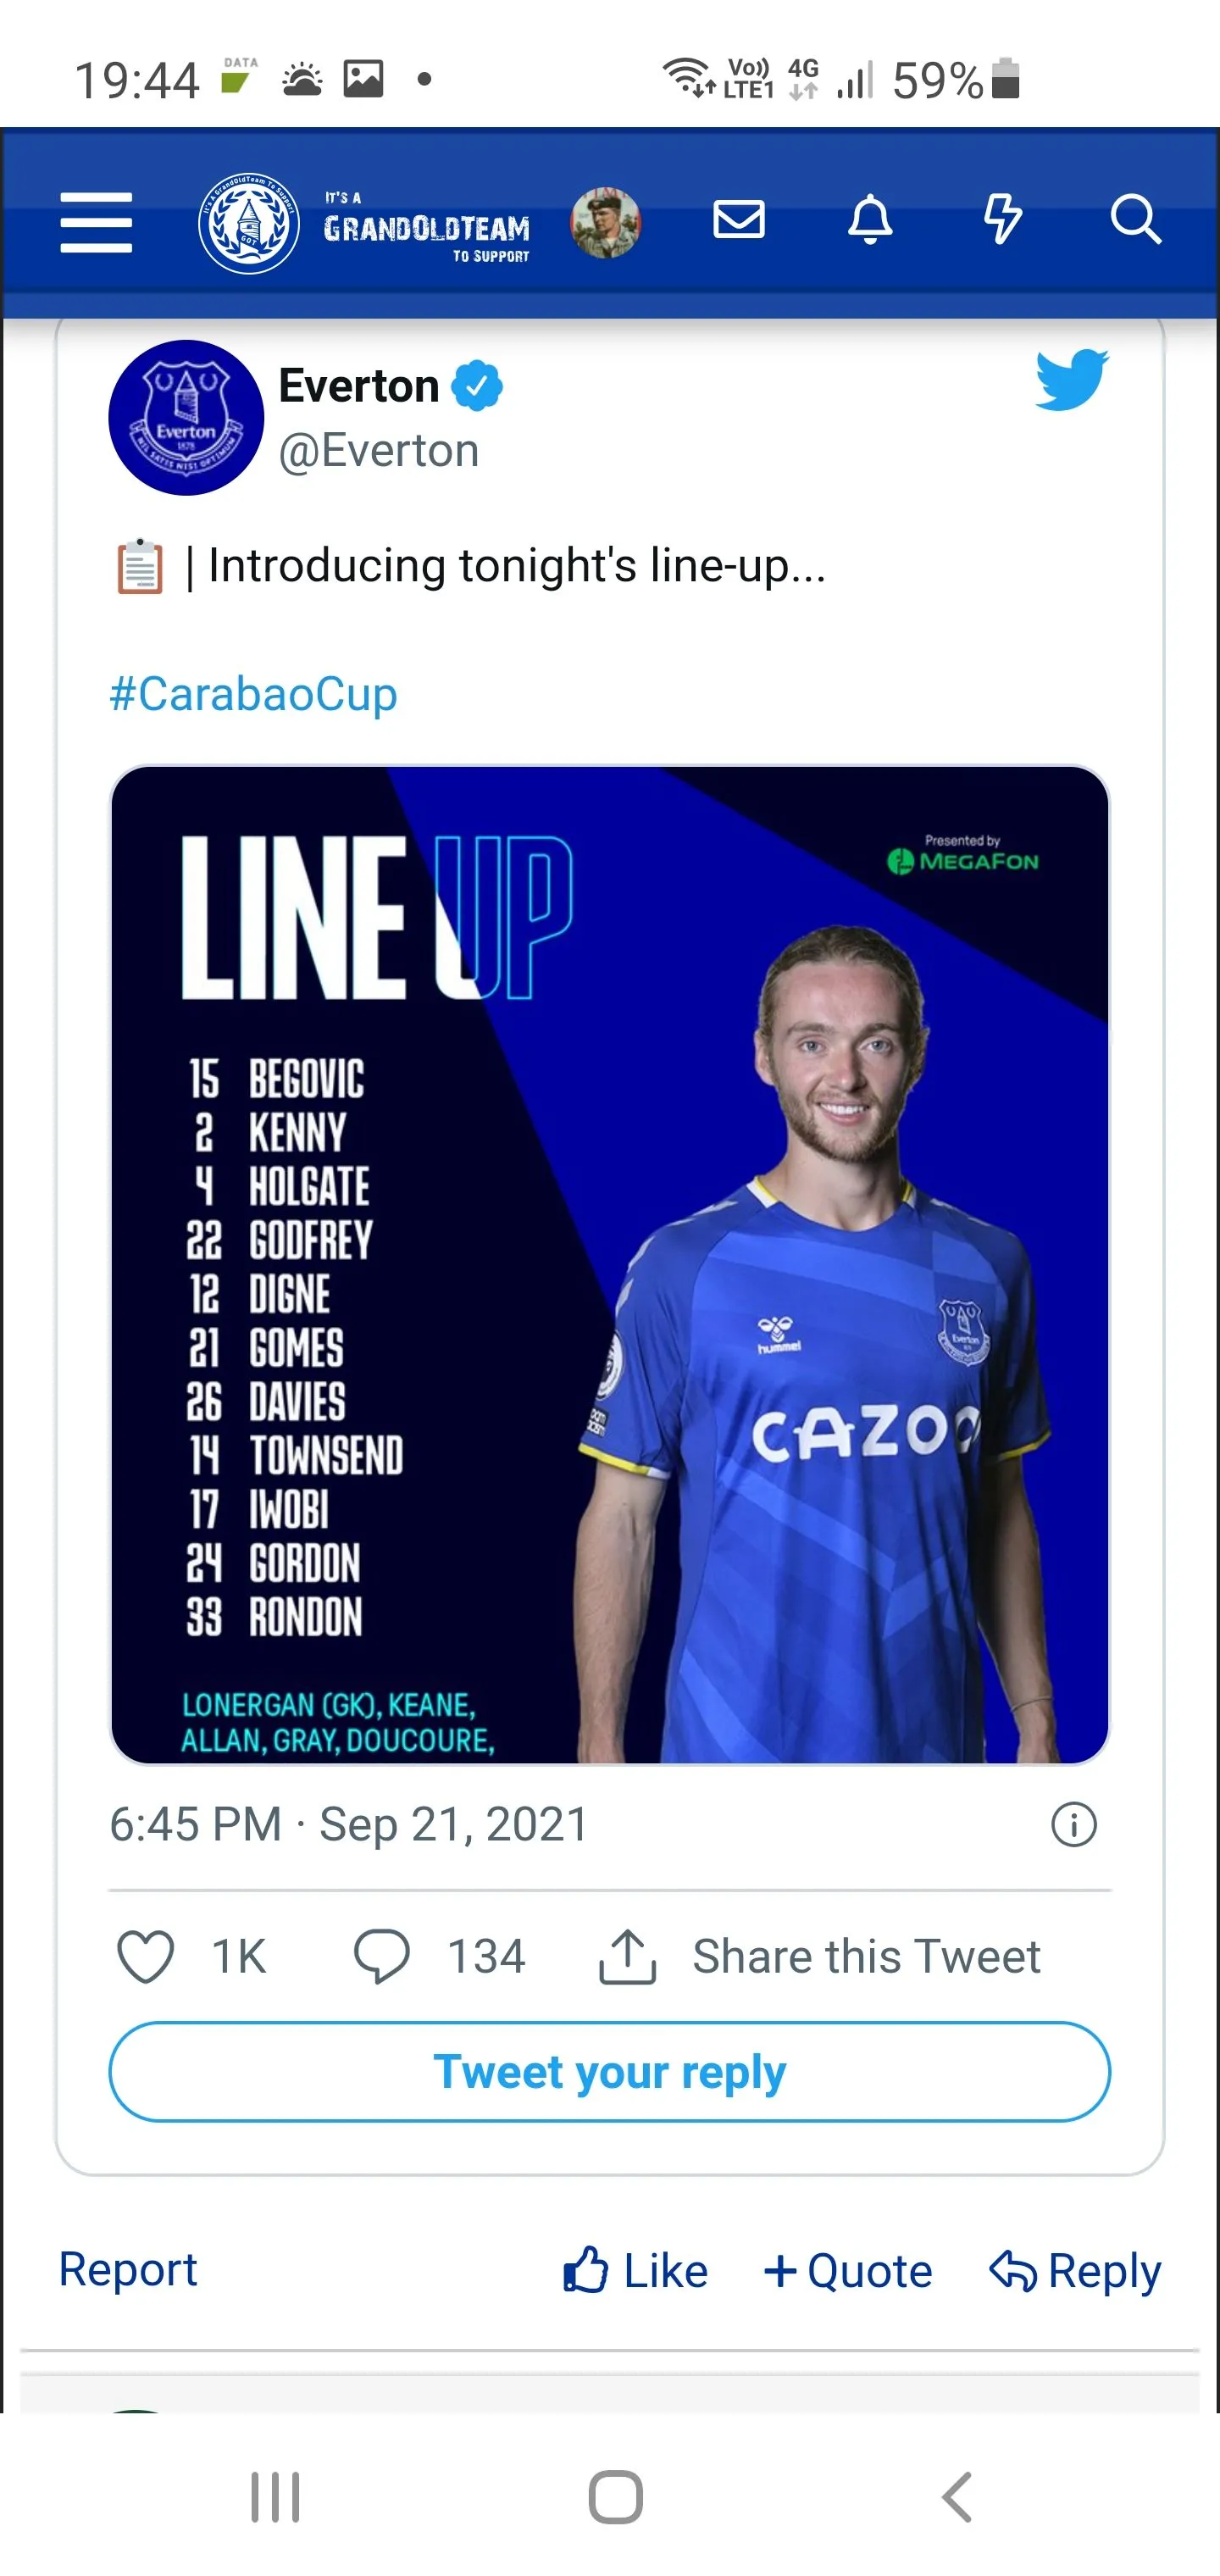Open the envelope messages inbox
The image size is (1220, 2576).
(x=739, y=220)
